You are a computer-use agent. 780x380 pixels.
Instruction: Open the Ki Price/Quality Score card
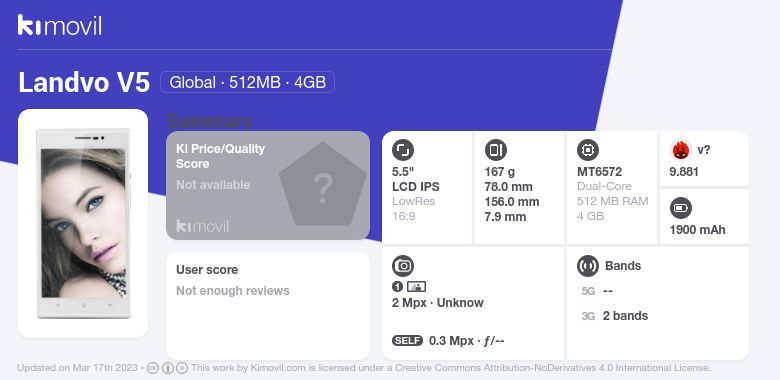coord(268,186)
